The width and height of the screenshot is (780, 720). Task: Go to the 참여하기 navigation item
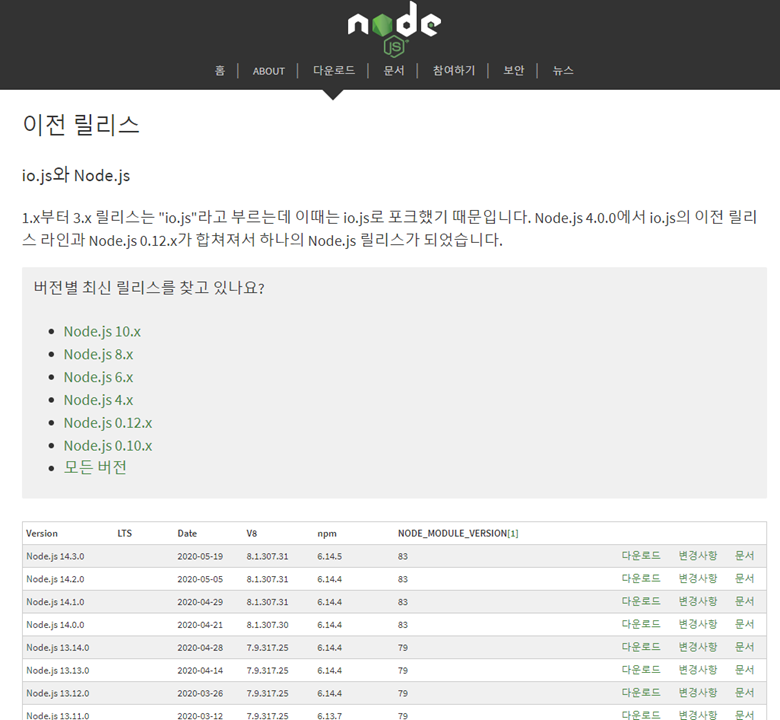tap(454, 71)
